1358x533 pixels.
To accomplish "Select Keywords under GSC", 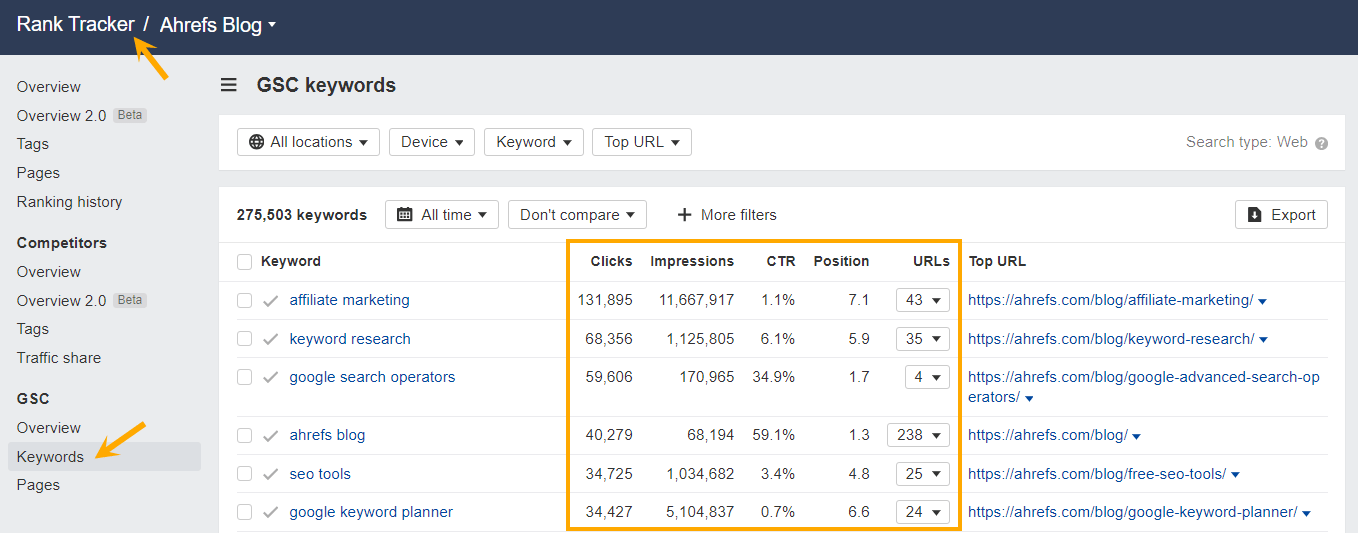I will point(104,457).
